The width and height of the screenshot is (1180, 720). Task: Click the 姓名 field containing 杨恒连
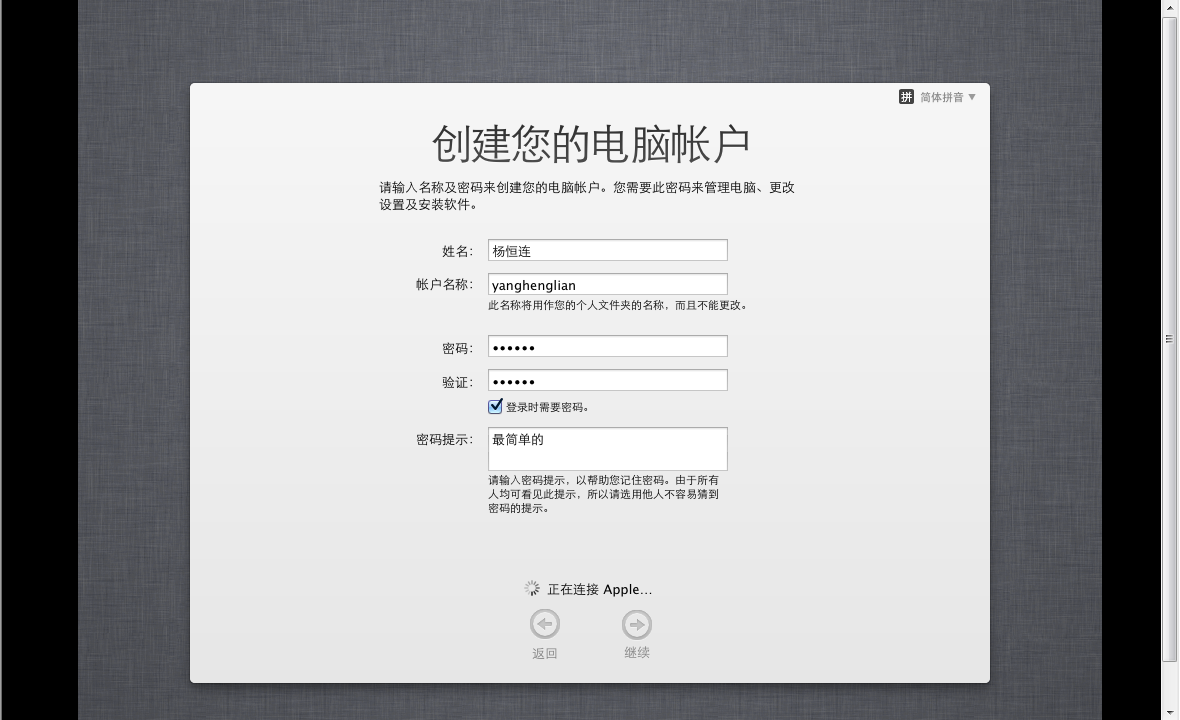(x=607, y=251)
